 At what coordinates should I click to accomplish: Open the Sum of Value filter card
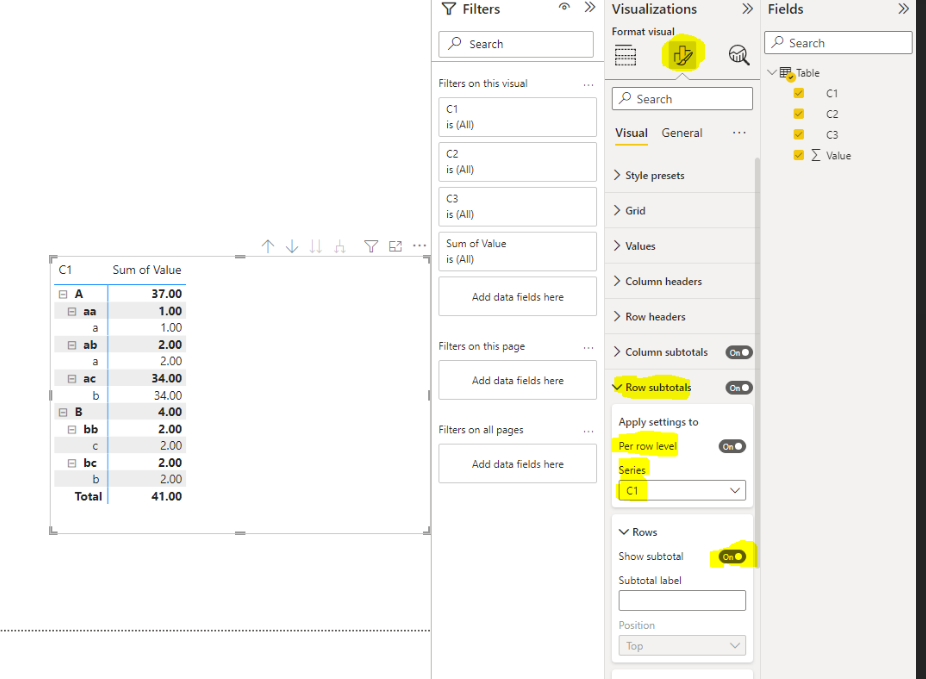pyautogui.click(x=517, y=252)
